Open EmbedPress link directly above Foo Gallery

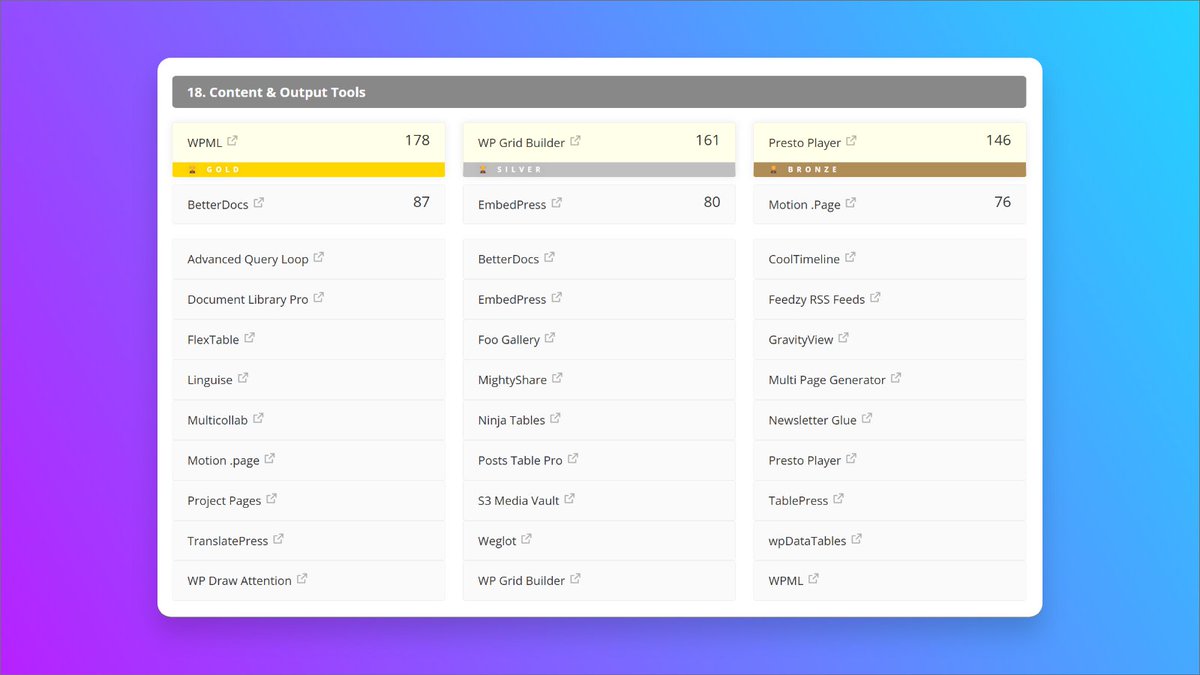512,299
